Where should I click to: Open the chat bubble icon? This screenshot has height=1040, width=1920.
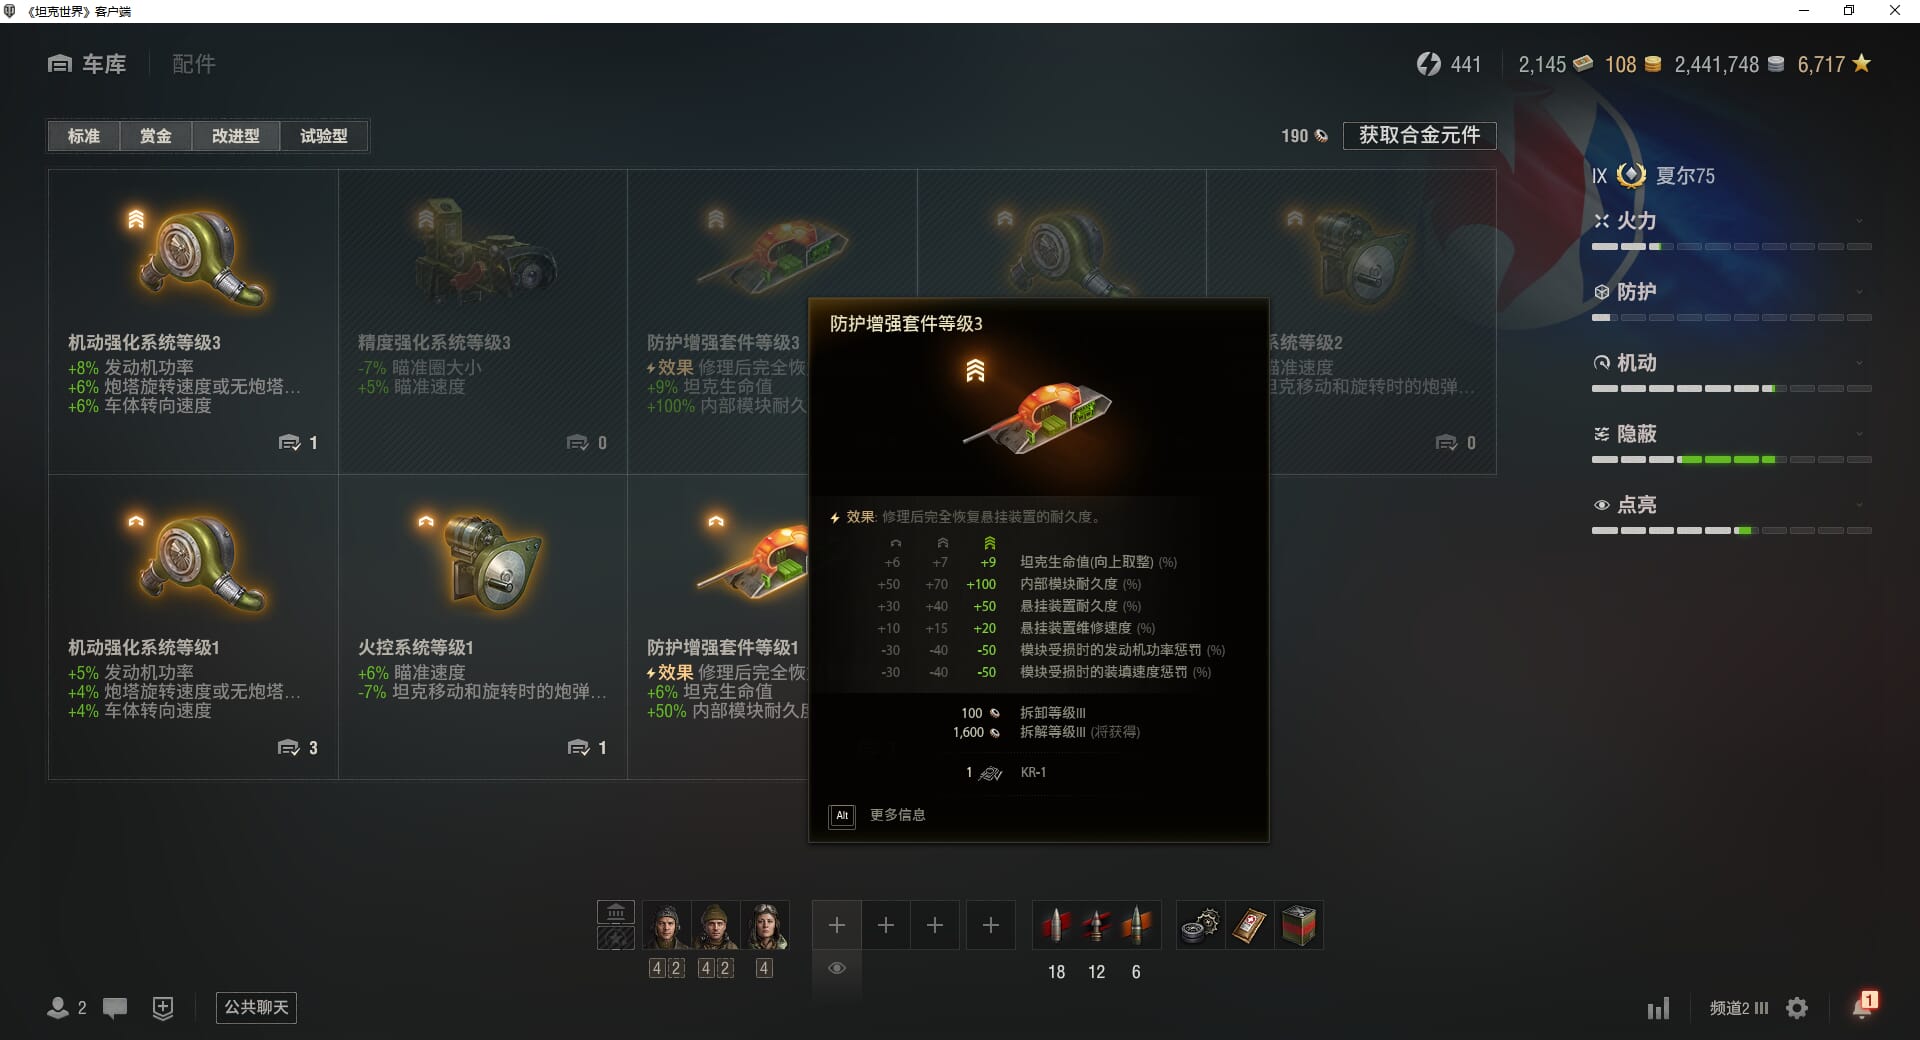115,1008
